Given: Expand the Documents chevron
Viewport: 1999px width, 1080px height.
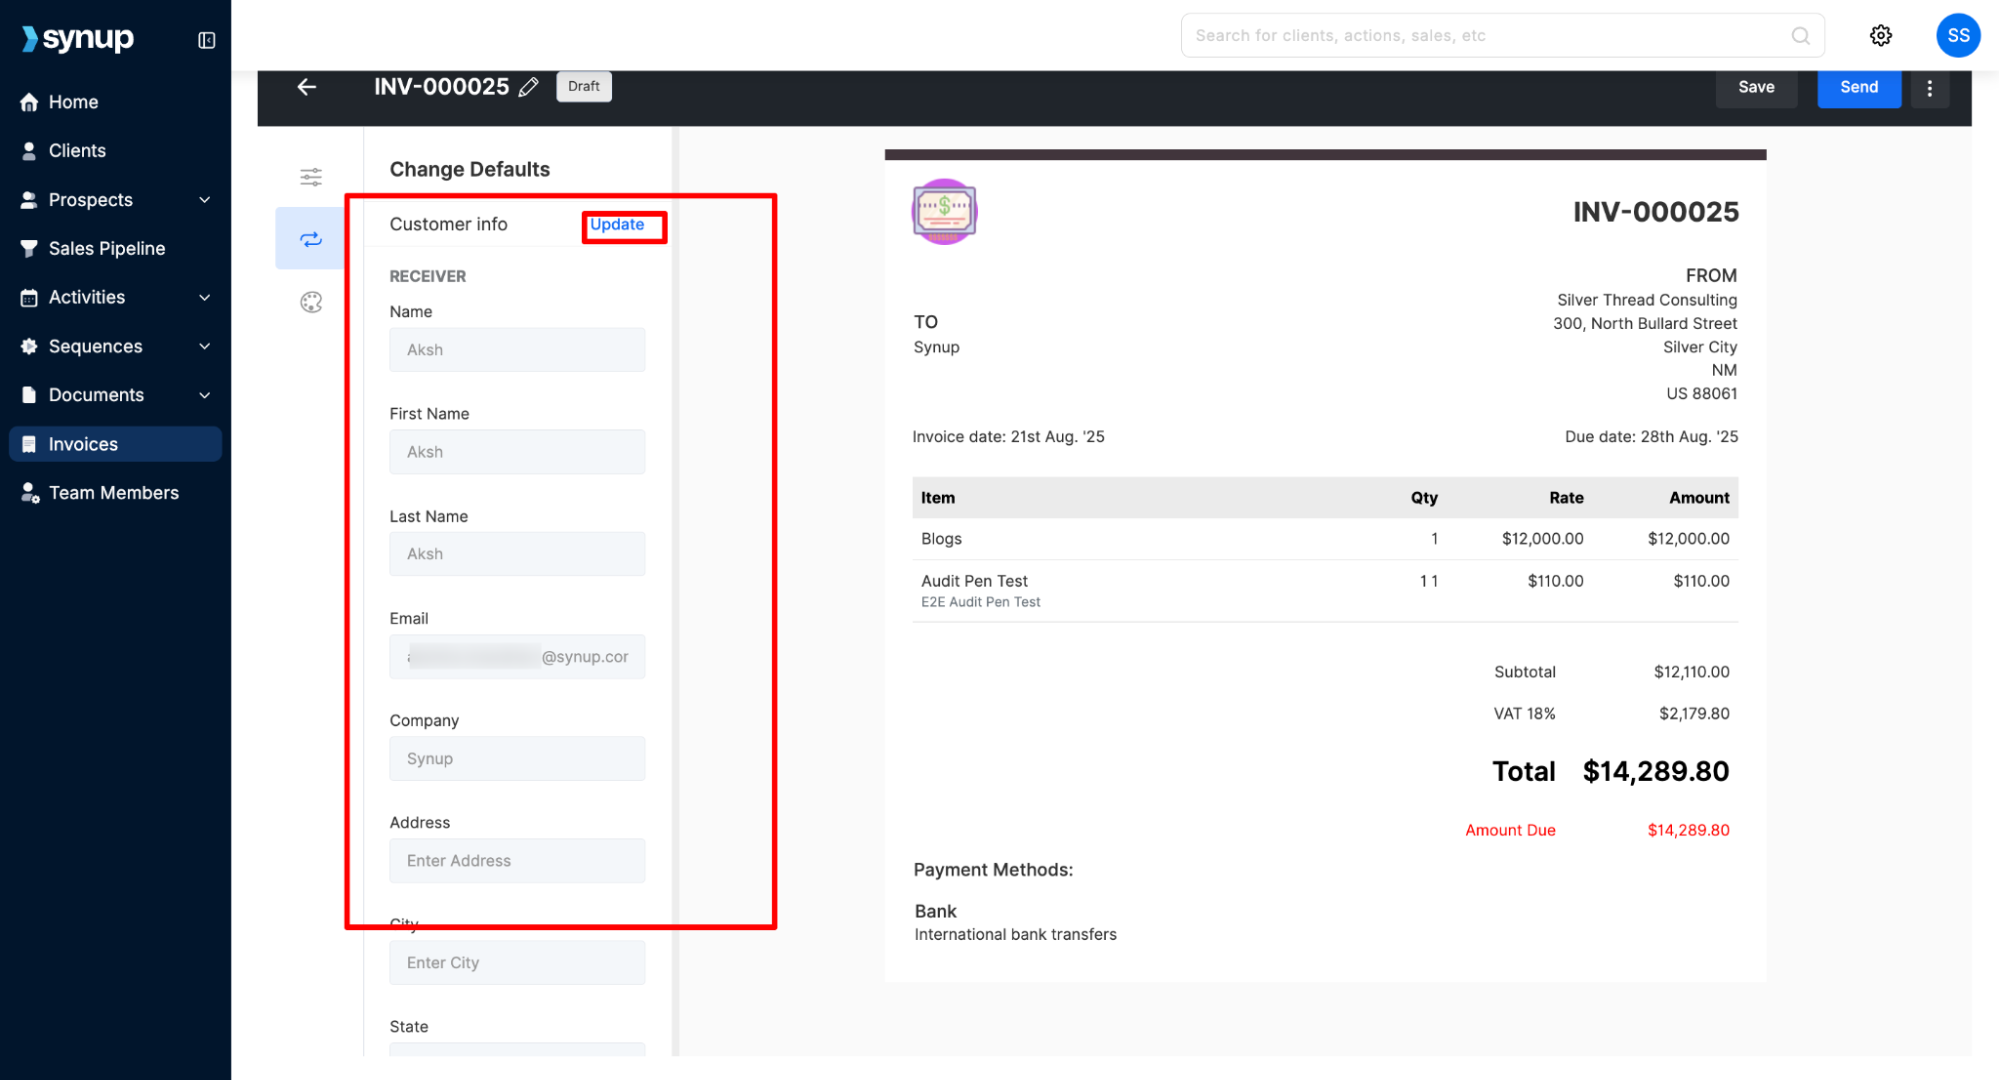Looking at the screenshot, I should [x=205, y=395].
